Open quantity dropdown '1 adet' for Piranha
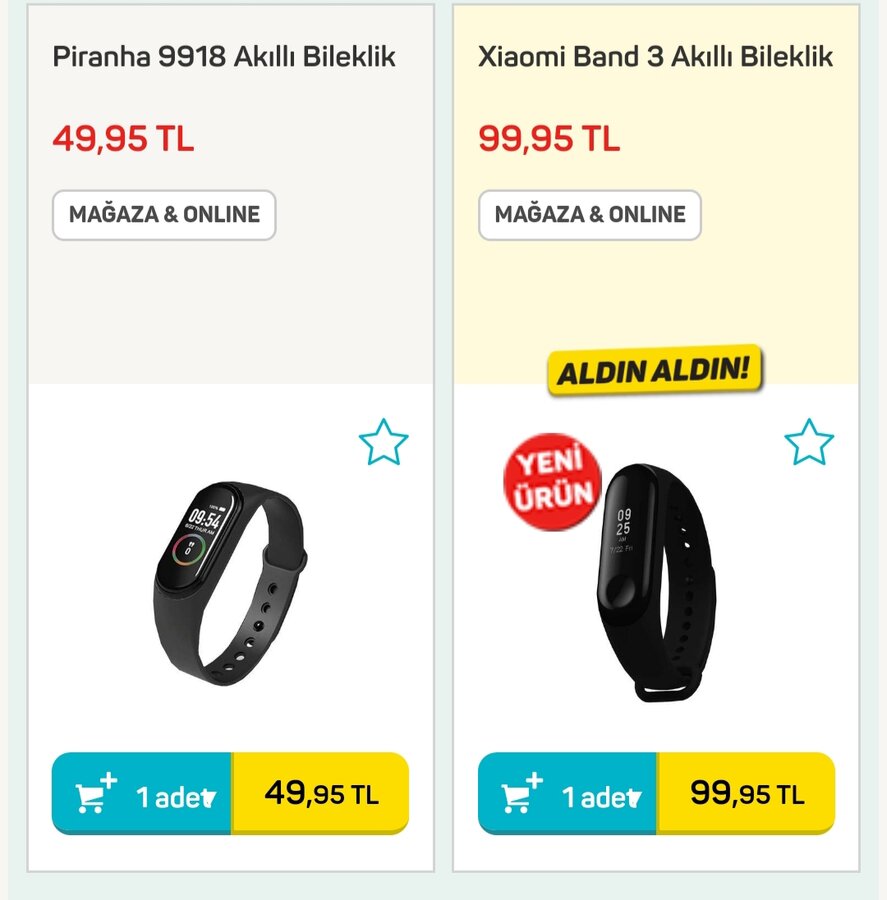887x900 pixels. tap(176, 797)
